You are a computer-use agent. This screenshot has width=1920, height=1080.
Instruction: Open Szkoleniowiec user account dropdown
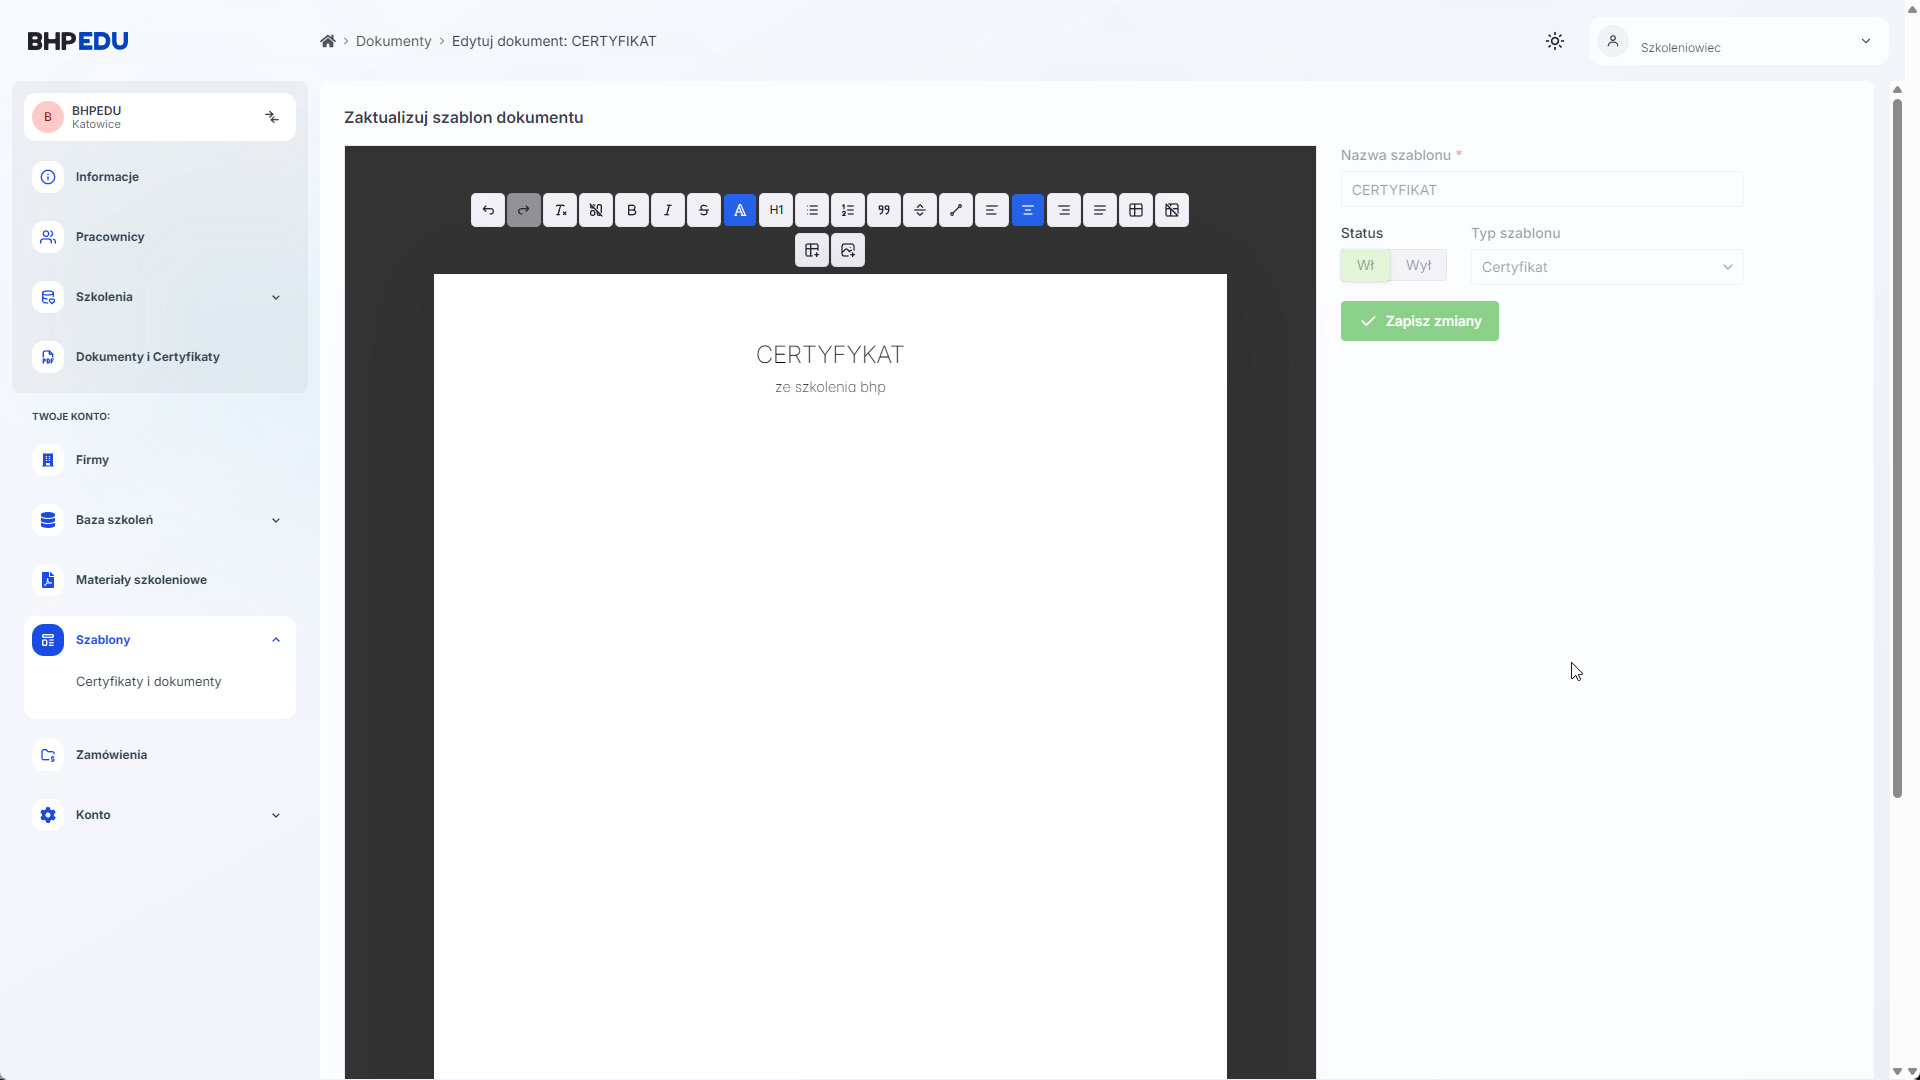point(1738,41)
